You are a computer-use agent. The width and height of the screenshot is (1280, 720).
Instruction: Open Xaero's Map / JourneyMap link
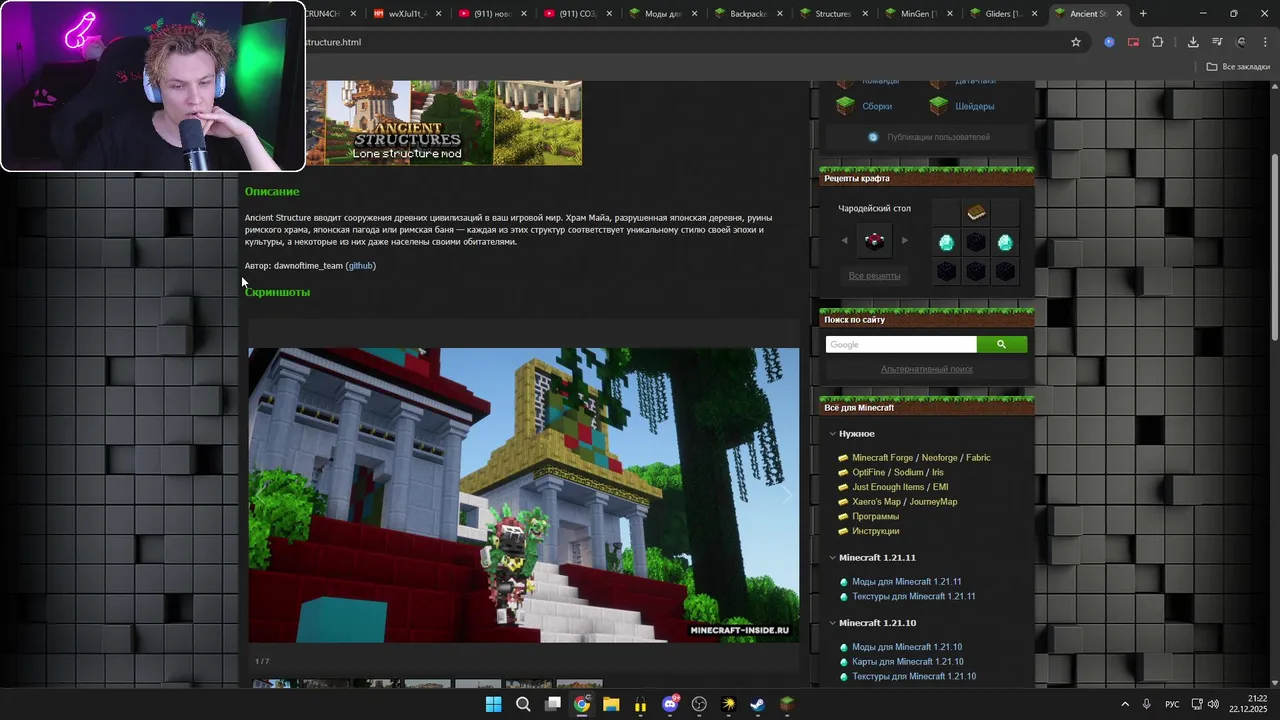coord(904,502)
